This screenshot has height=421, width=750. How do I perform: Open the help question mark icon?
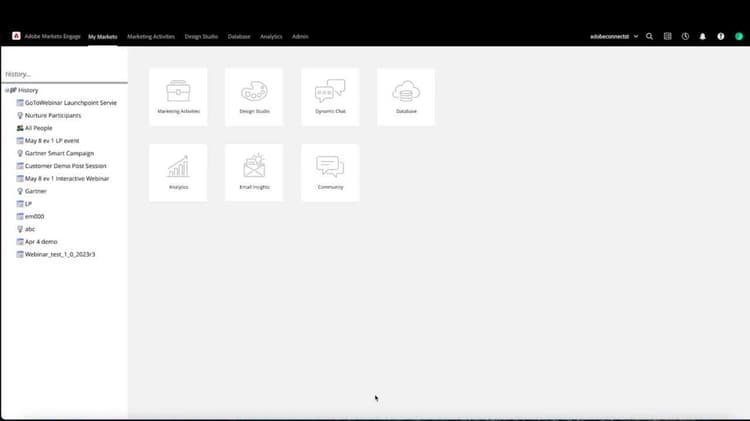720,36
